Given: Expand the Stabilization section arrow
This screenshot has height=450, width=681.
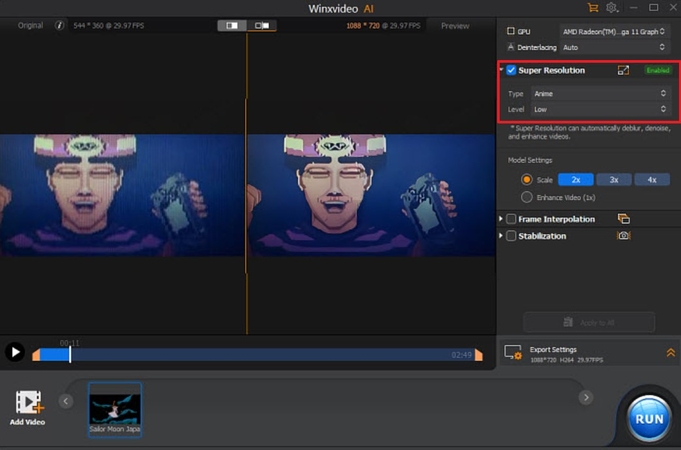Looking at the screenshot, I should point(501,235).
